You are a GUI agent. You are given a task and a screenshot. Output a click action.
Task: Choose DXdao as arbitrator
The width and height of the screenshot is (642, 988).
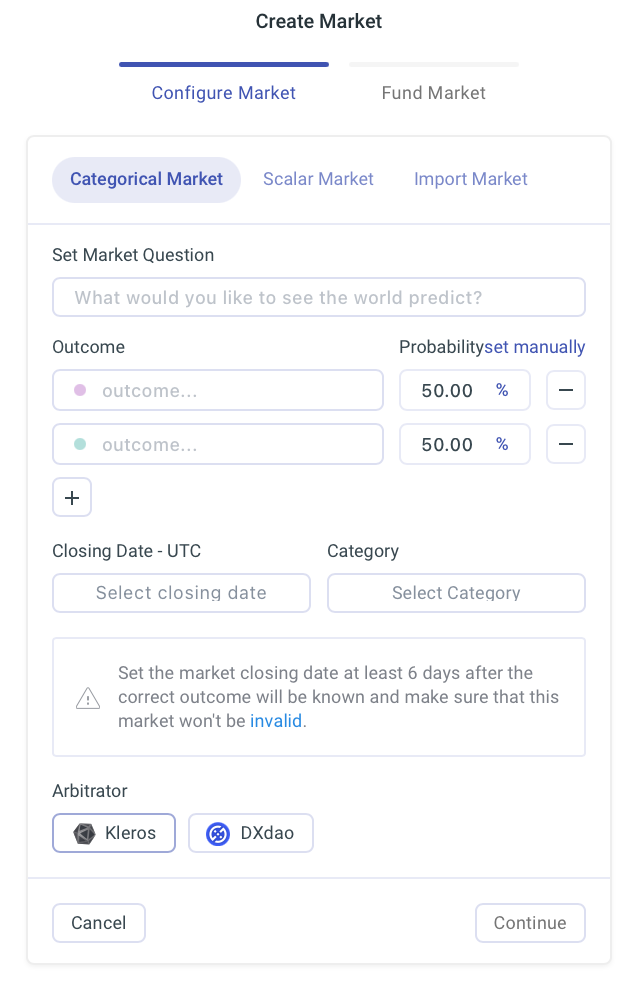251,833
